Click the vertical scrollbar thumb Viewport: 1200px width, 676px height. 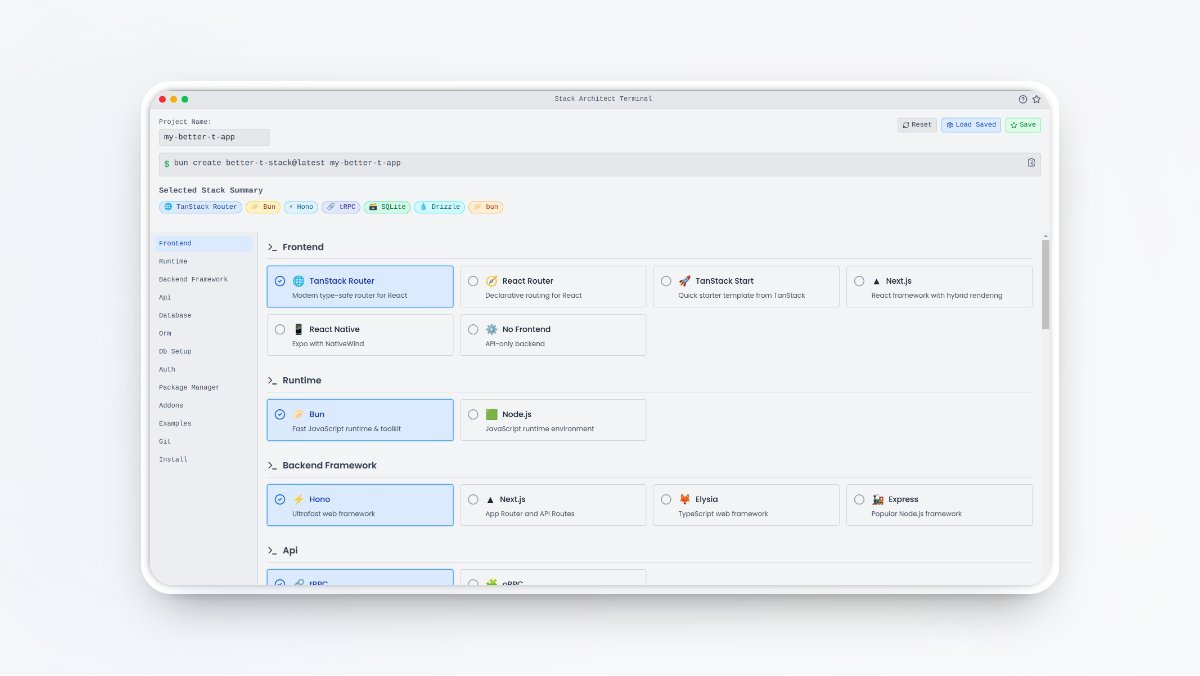click(x=1046, y=284)
